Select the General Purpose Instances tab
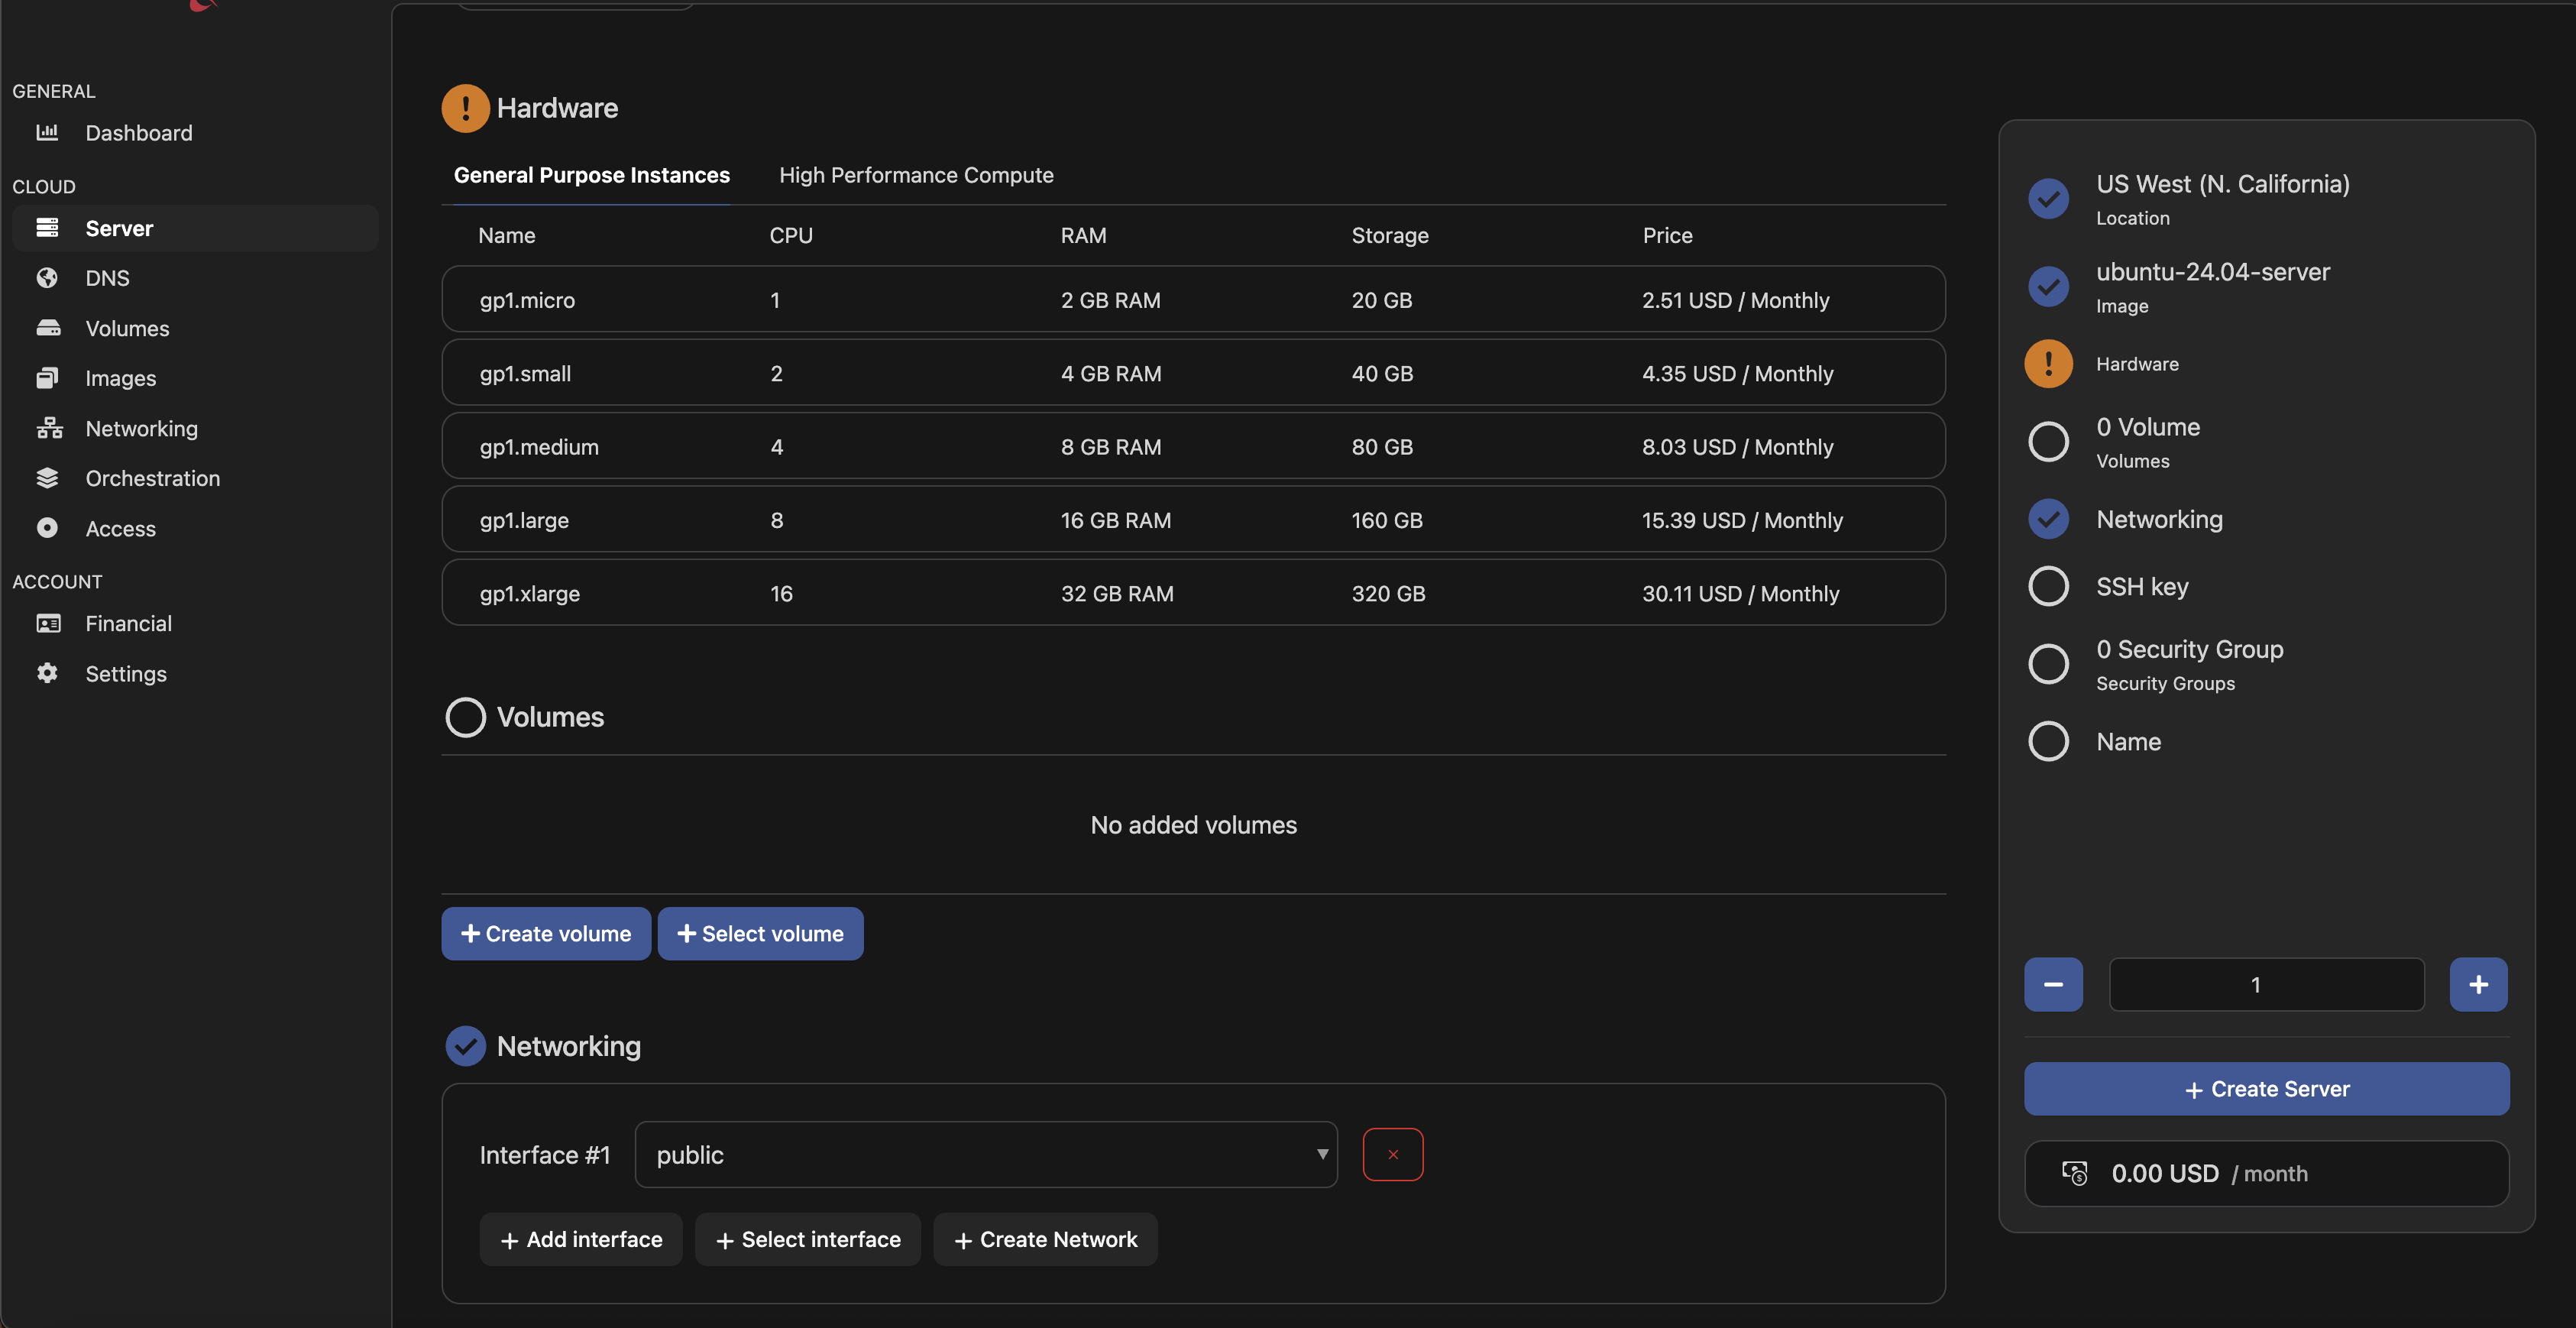The image size is (2576, 1328). [591, 175]
